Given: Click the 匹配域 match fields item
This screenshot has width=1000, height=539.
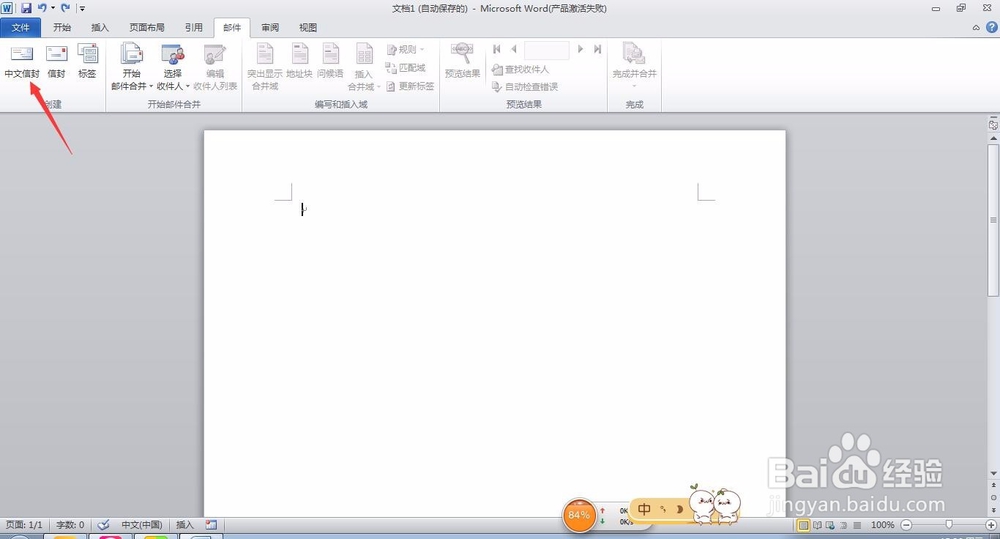Looking at the screenshot, I should 405,68.
